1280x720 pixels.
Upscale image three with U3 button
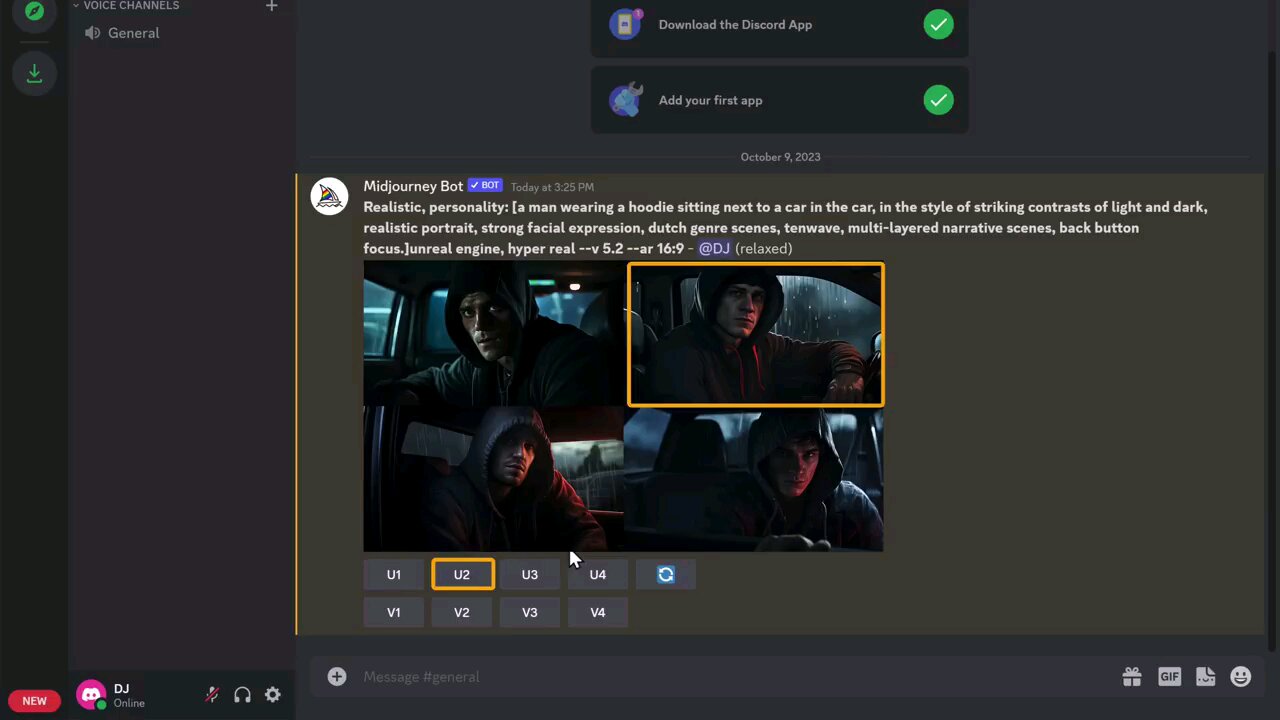click(x=530, y=575)
